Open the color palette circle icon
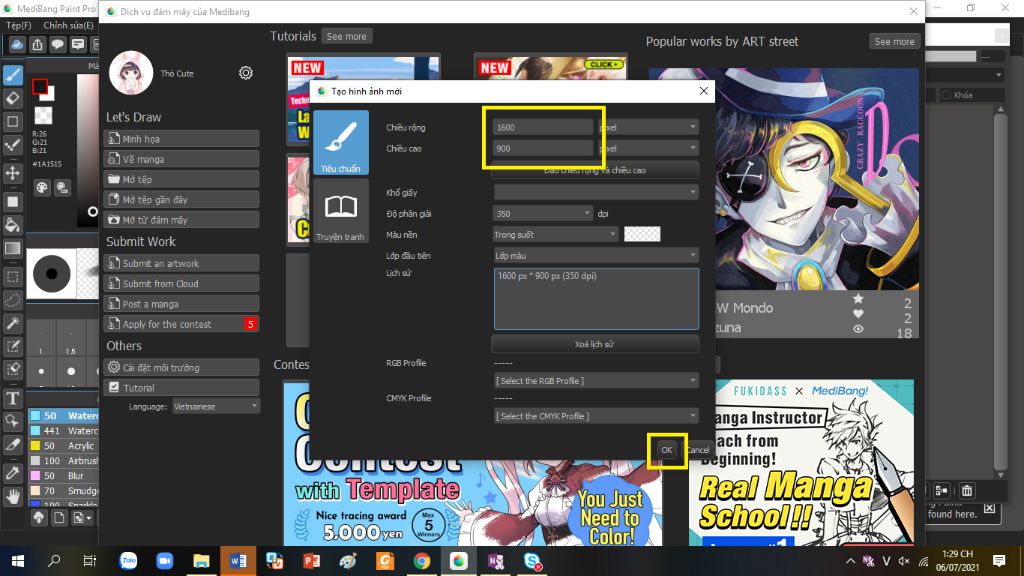The image size is (1024, 576). [x=42, y=188]
